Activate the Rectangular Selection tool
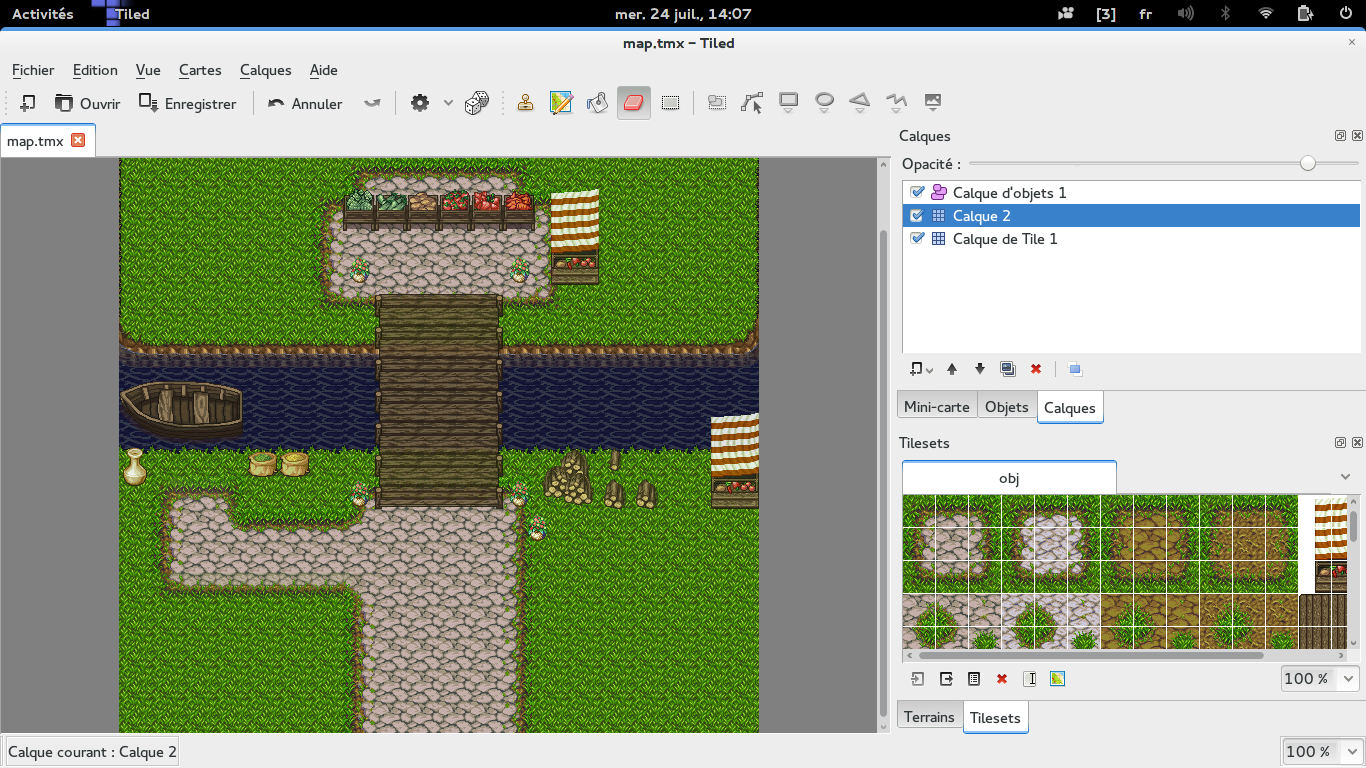Screen dimensions: 1366x768 (669, 102)
